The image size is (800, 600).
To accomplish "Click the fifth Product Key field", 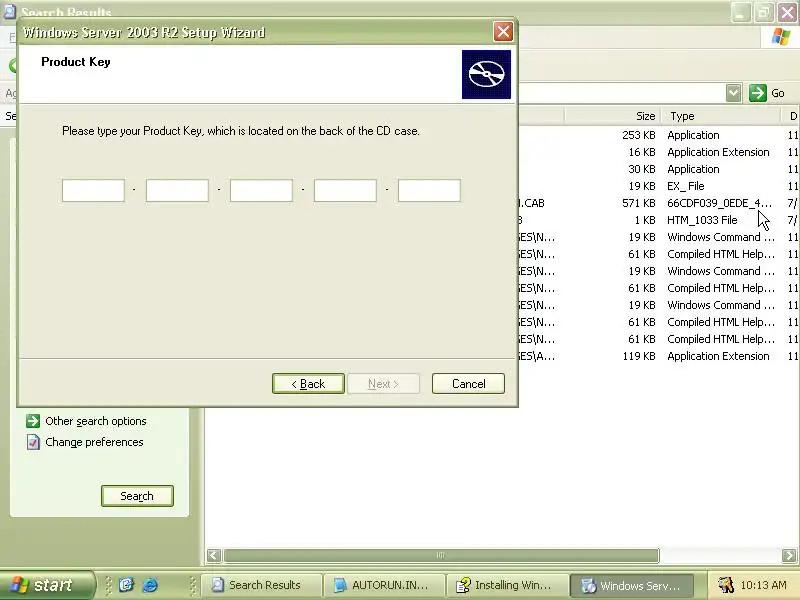I will click(429, 190).
